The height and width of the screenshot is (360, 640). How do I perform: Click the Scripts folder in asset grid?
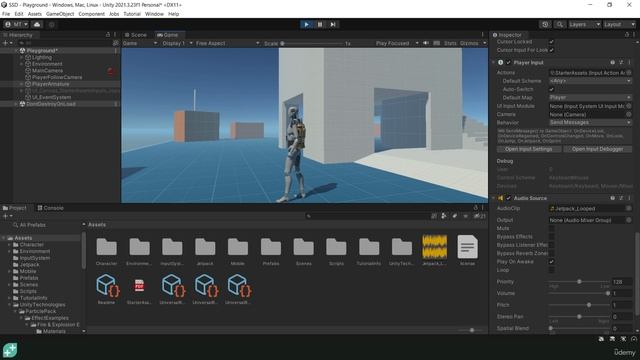pyautogui.click(x=336, y=247)
